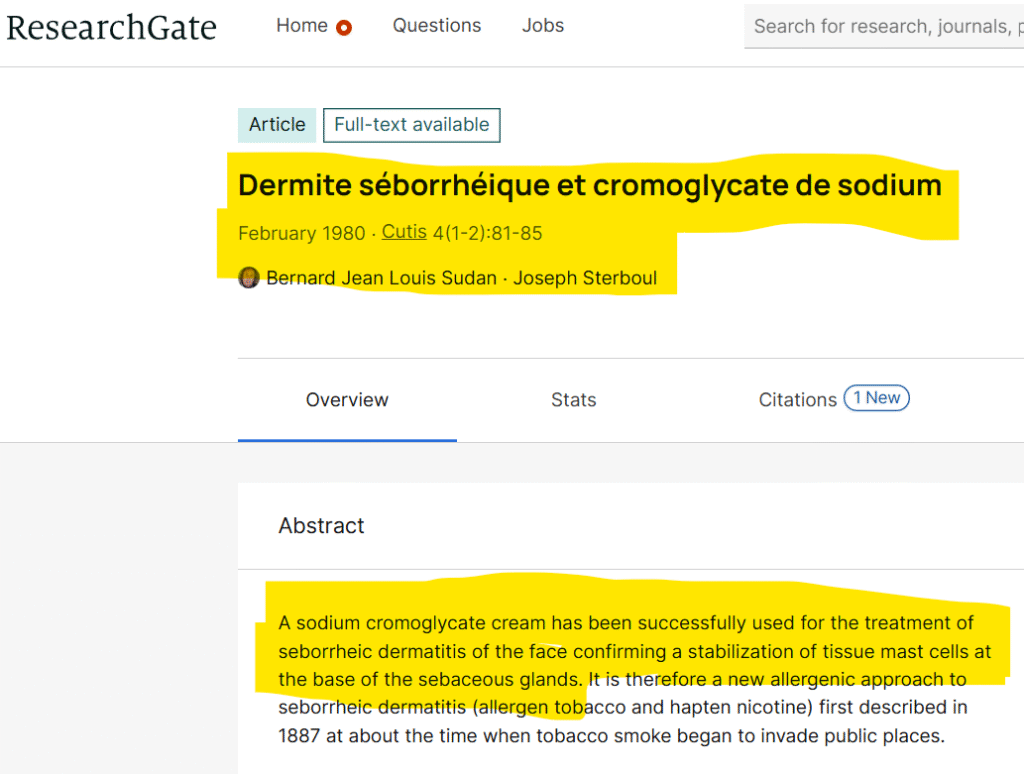
Task: Open the Cutis journal link
Action: point(404,232)
